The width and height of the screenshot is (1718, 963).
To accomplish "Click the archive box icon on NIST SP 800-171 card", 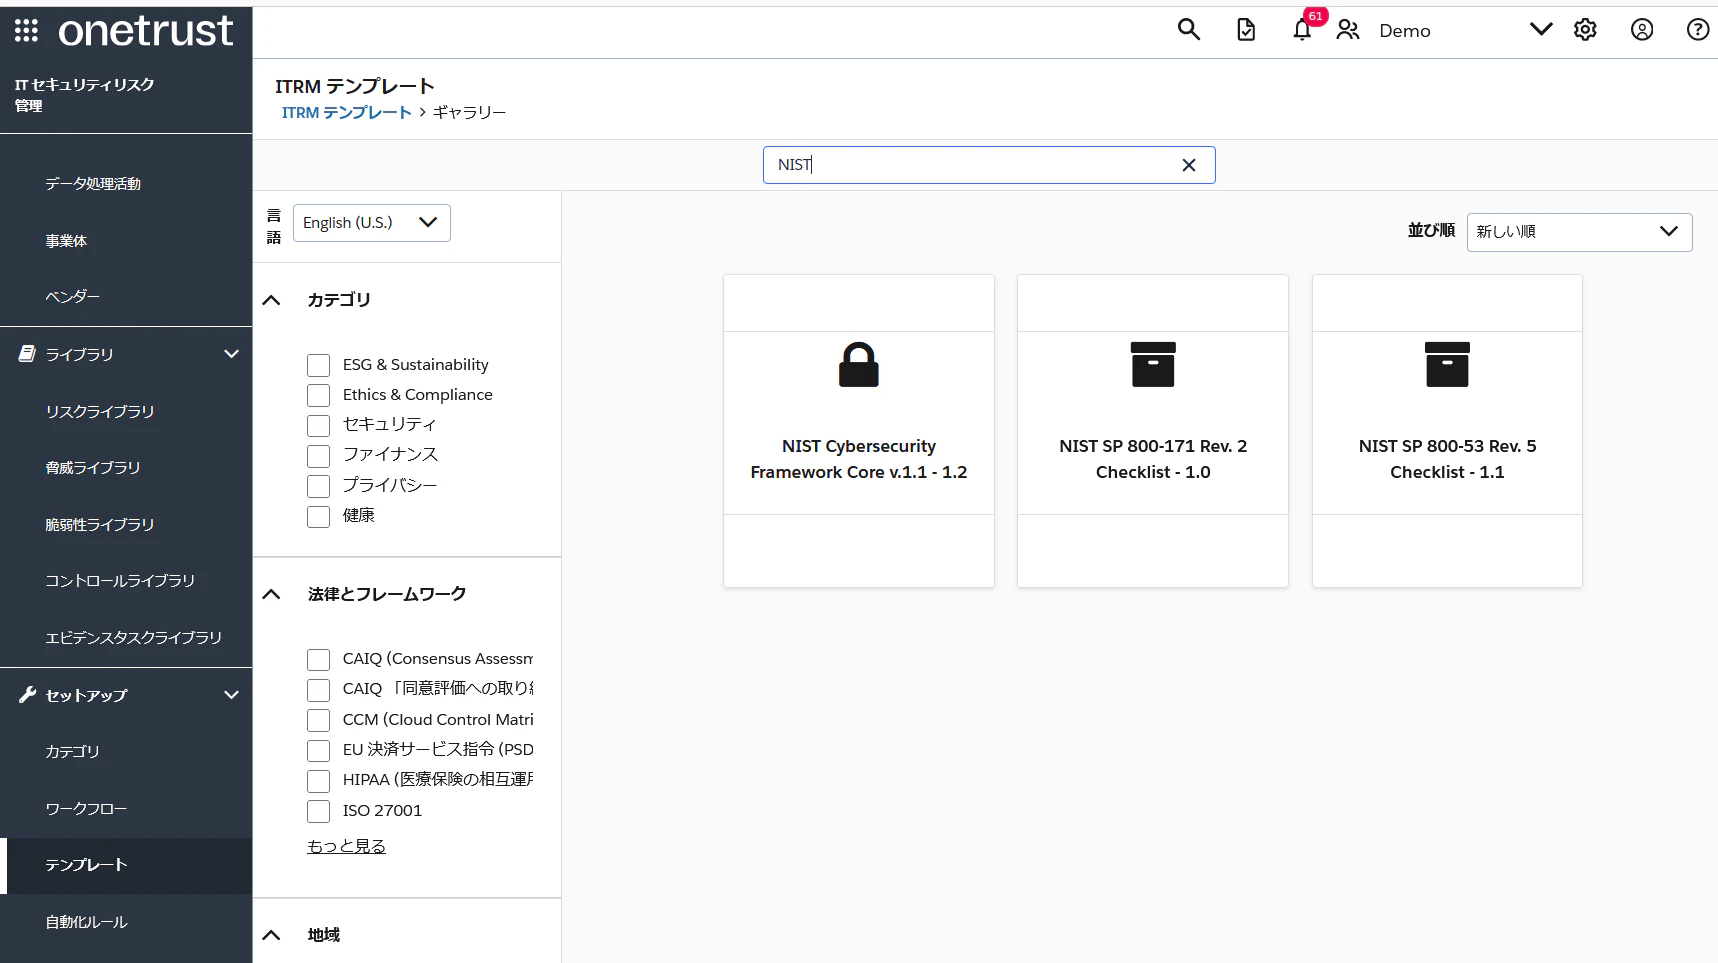I will (x=1153, y=365).
